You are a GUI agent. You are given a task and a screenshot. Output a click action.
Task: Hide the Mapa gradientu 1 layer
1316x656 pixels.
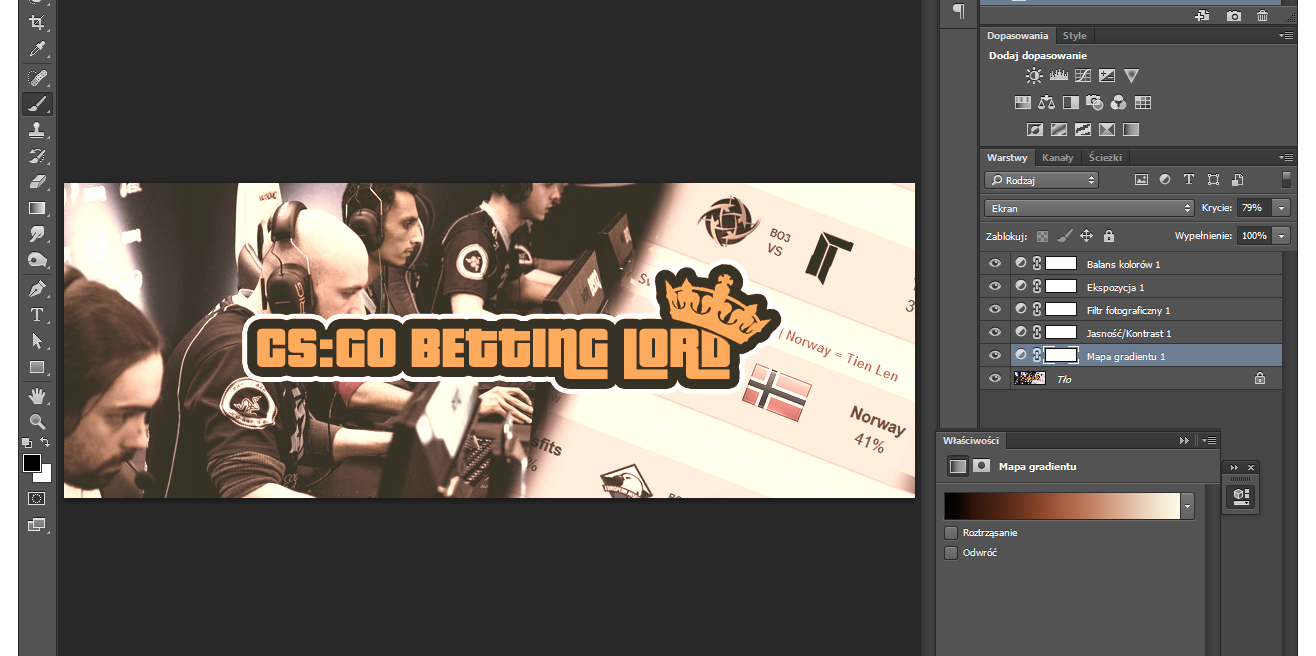point(994,355)
